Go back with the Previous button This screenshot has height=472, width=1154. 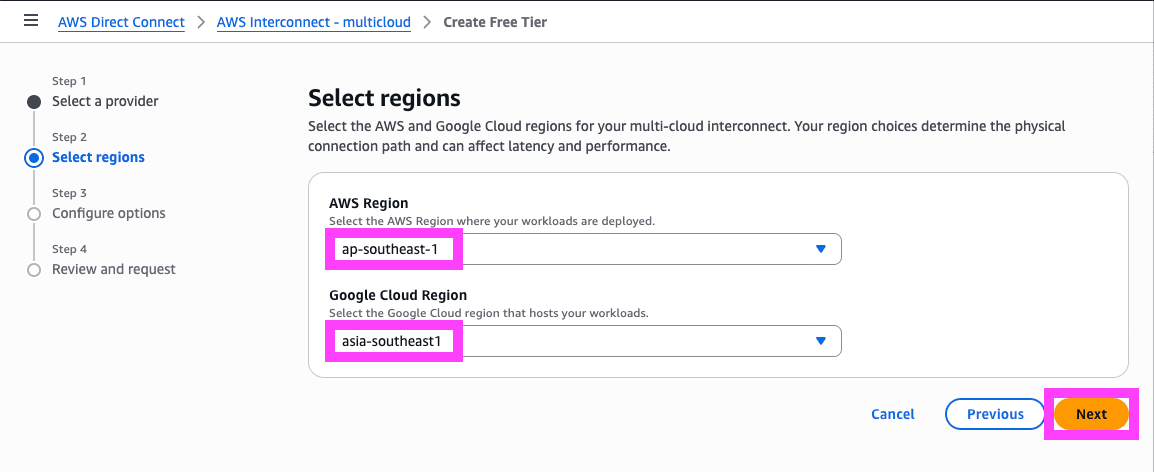995,414
